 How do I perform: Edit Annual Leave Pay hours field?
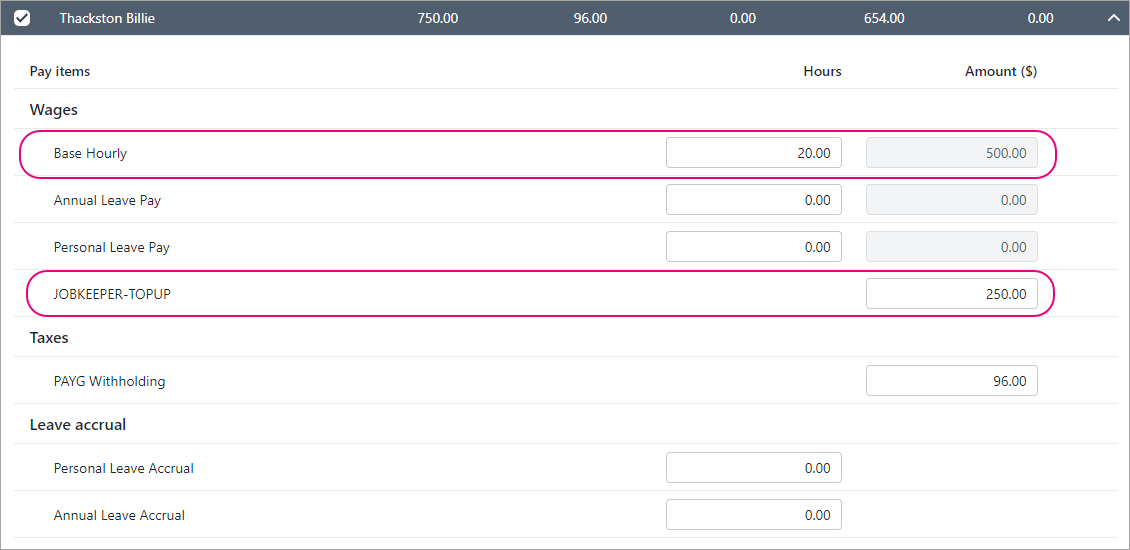click(753, 200)
